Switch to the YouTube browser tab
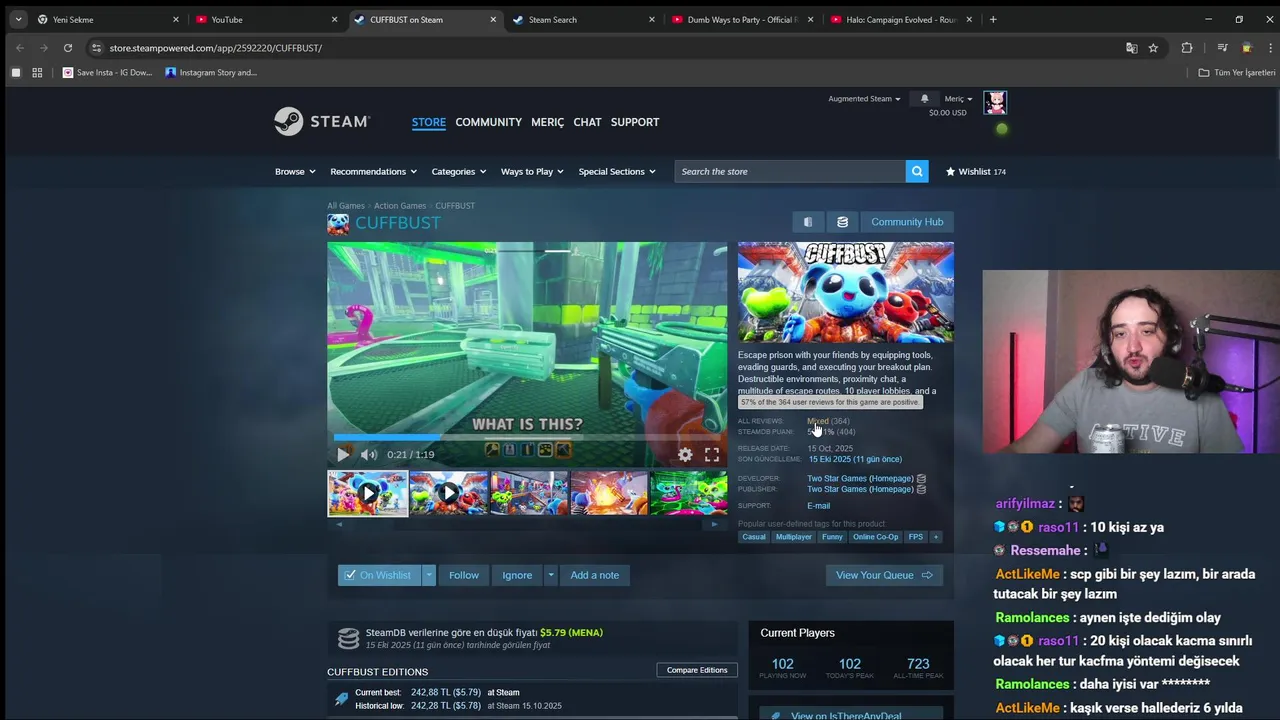The width and height of the screenshot is (1280, 720). 265,19
